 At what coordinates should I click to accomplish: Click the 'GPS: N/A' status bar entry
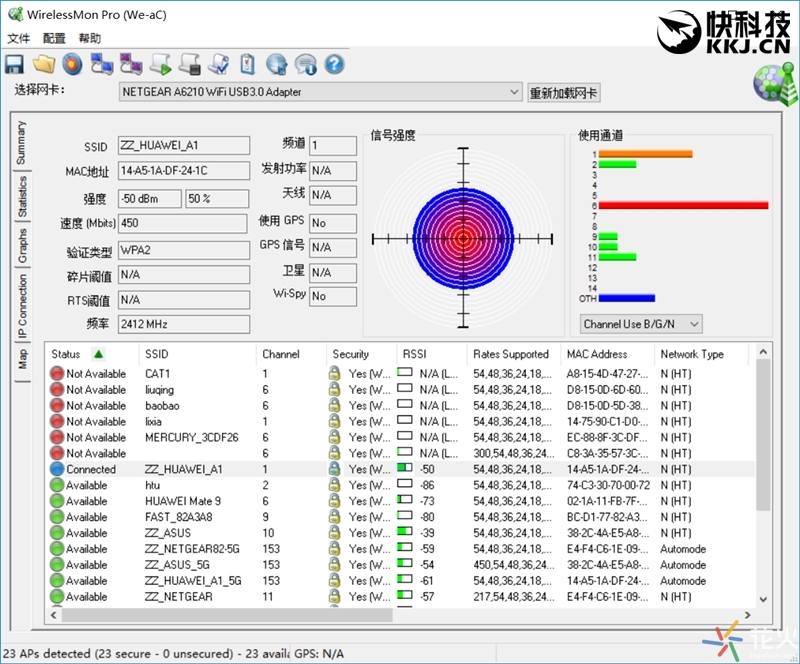click(x=319, y=654)
